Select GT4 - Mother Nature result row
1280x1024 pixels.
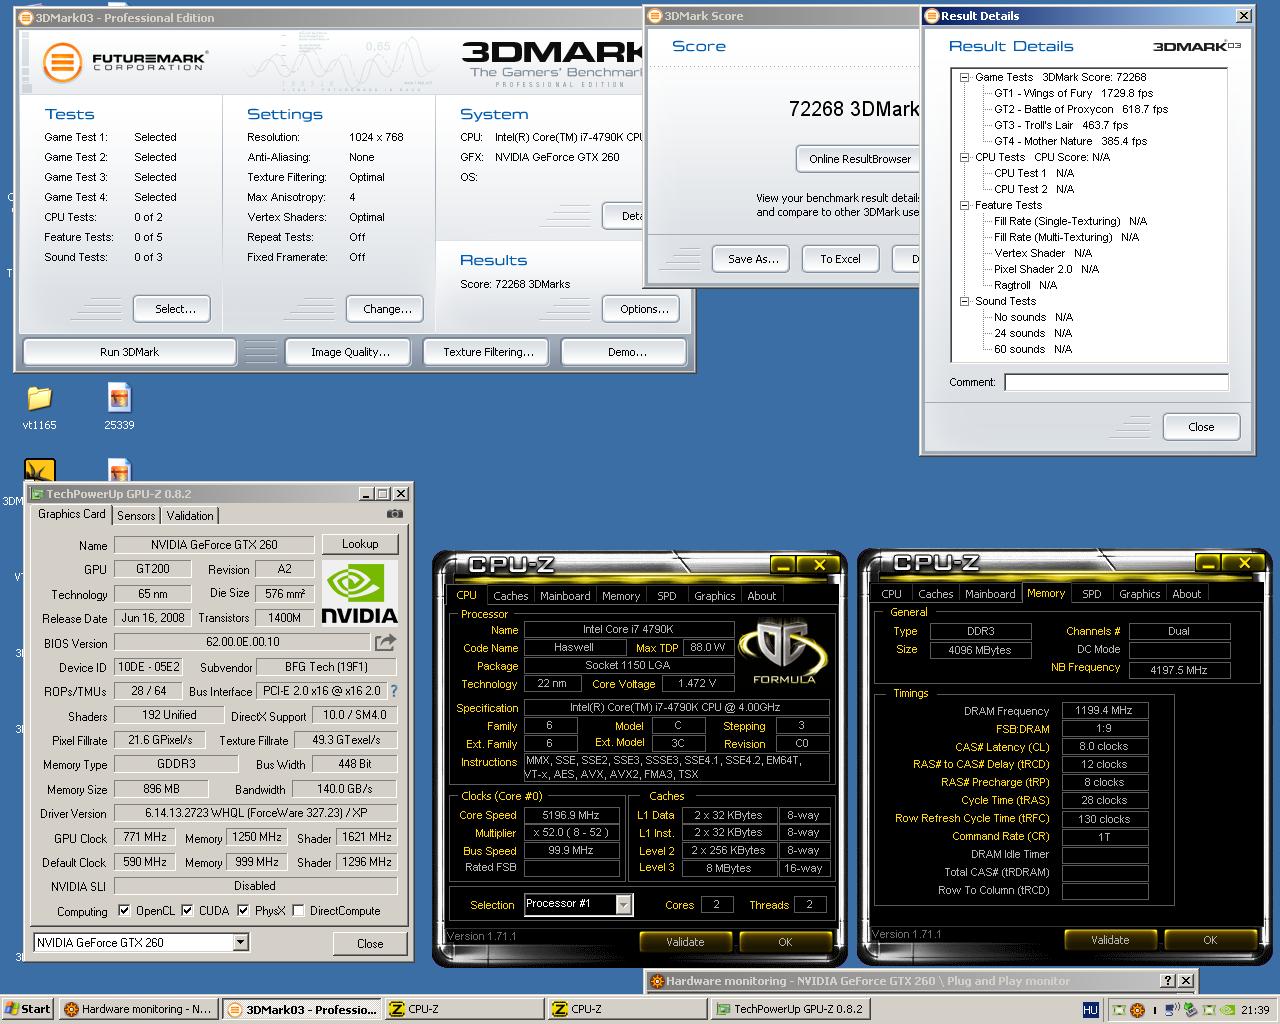click(x=1070, y=141)
